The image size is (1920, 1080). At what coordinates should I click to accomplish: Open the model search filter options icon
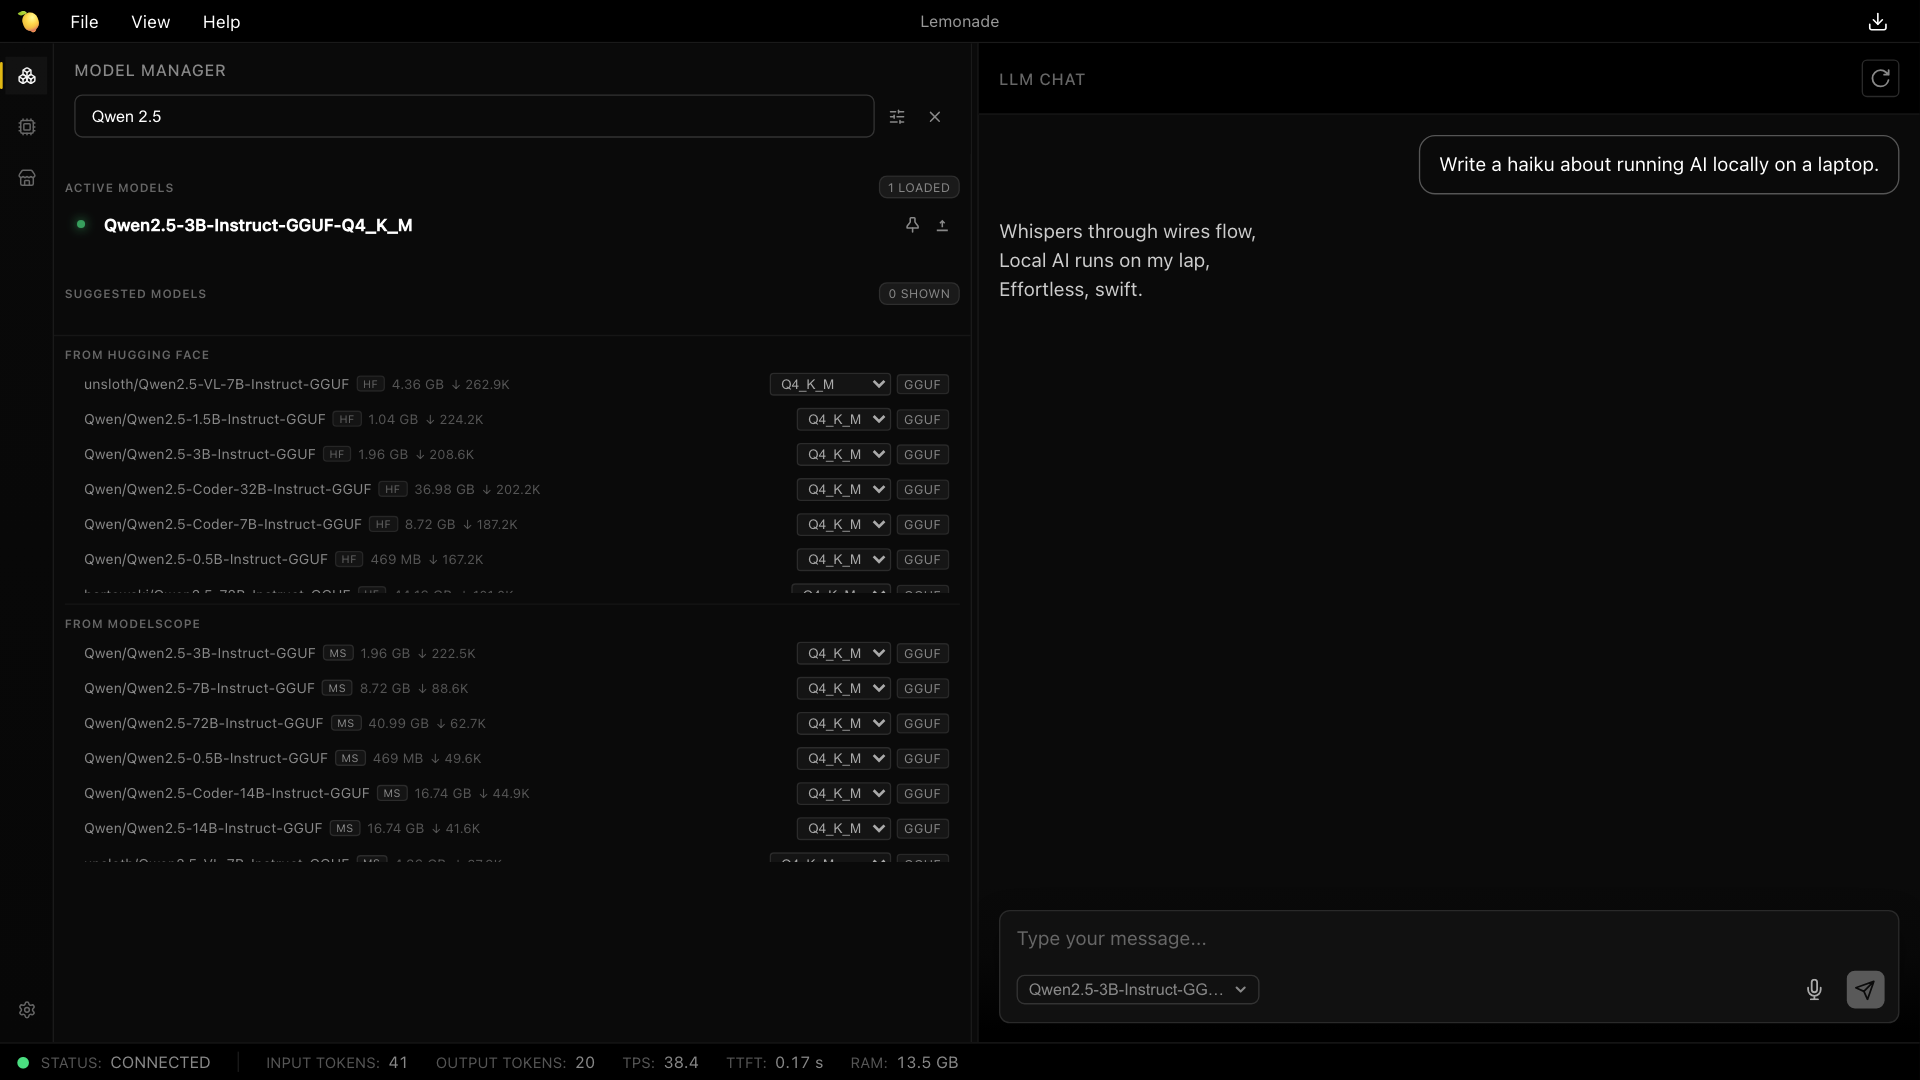897,117
